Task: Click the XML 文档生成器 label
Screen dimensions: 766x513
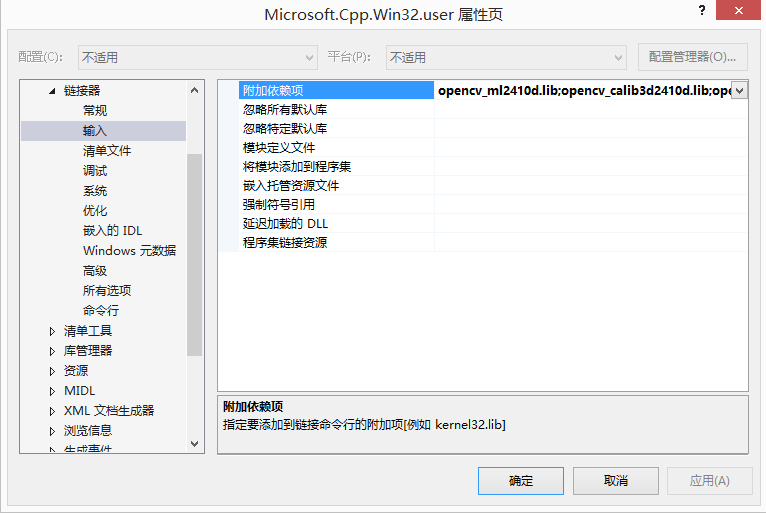Action: 109,411
